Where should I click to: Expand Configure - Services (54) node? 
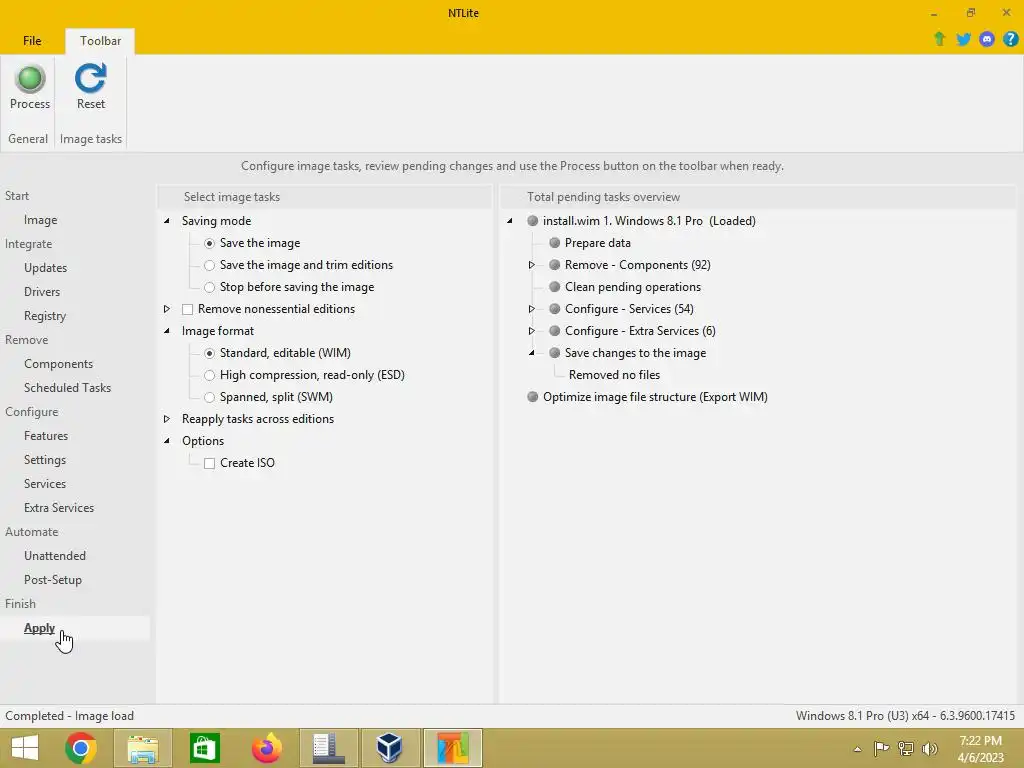(x=532, y=309)
